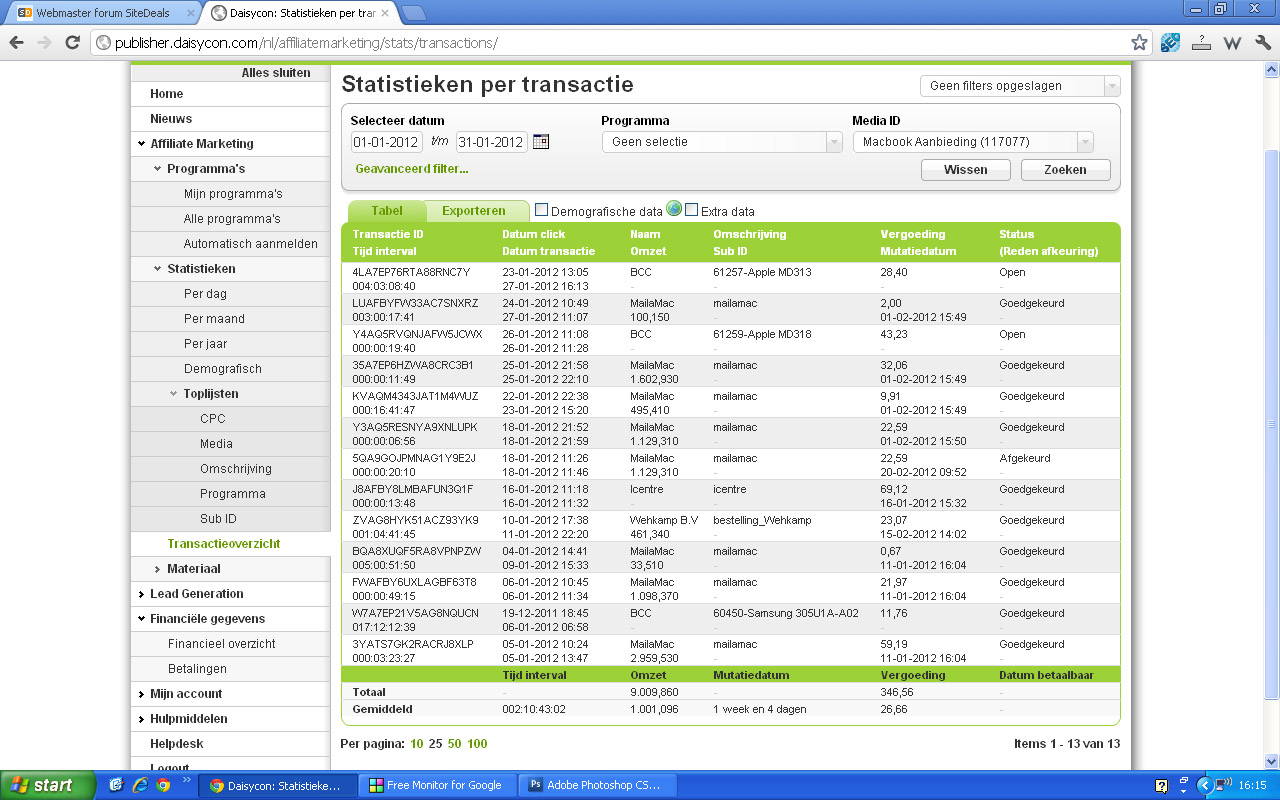Click Alles sluiten in the sidebar

[x=276, y=73]
